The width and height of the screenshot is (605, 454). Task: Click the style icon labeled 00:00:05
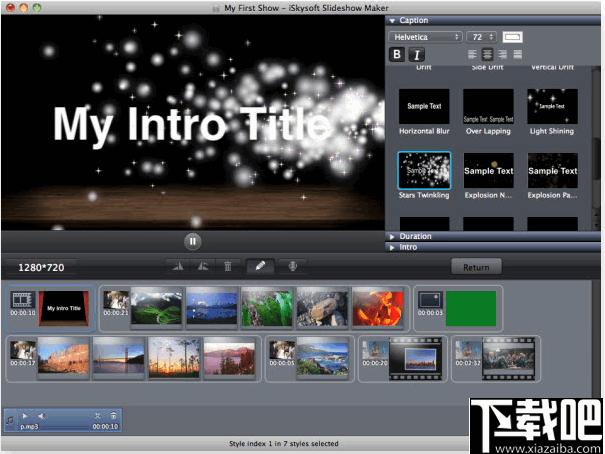(x=282, y=350)
